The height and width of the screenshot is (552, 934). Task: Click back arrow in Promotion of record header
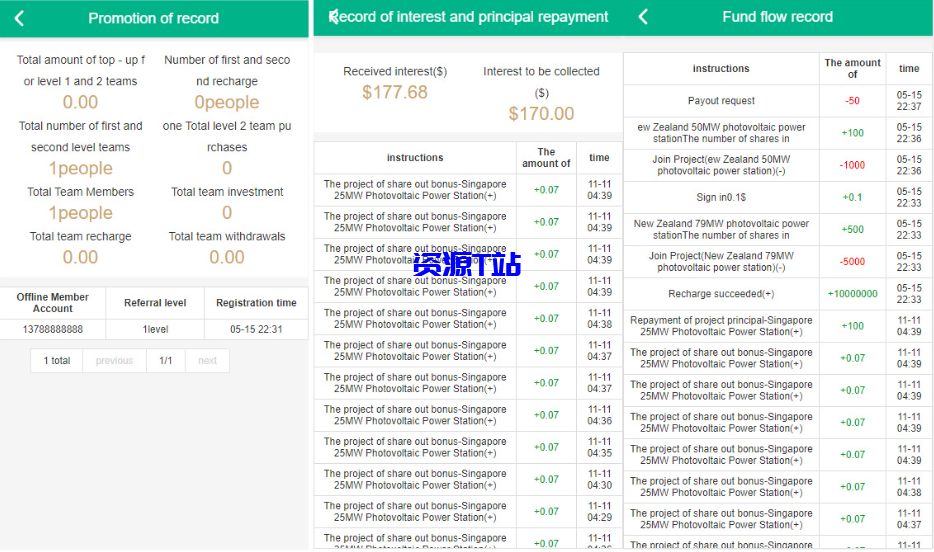click(x=19, y=18)
